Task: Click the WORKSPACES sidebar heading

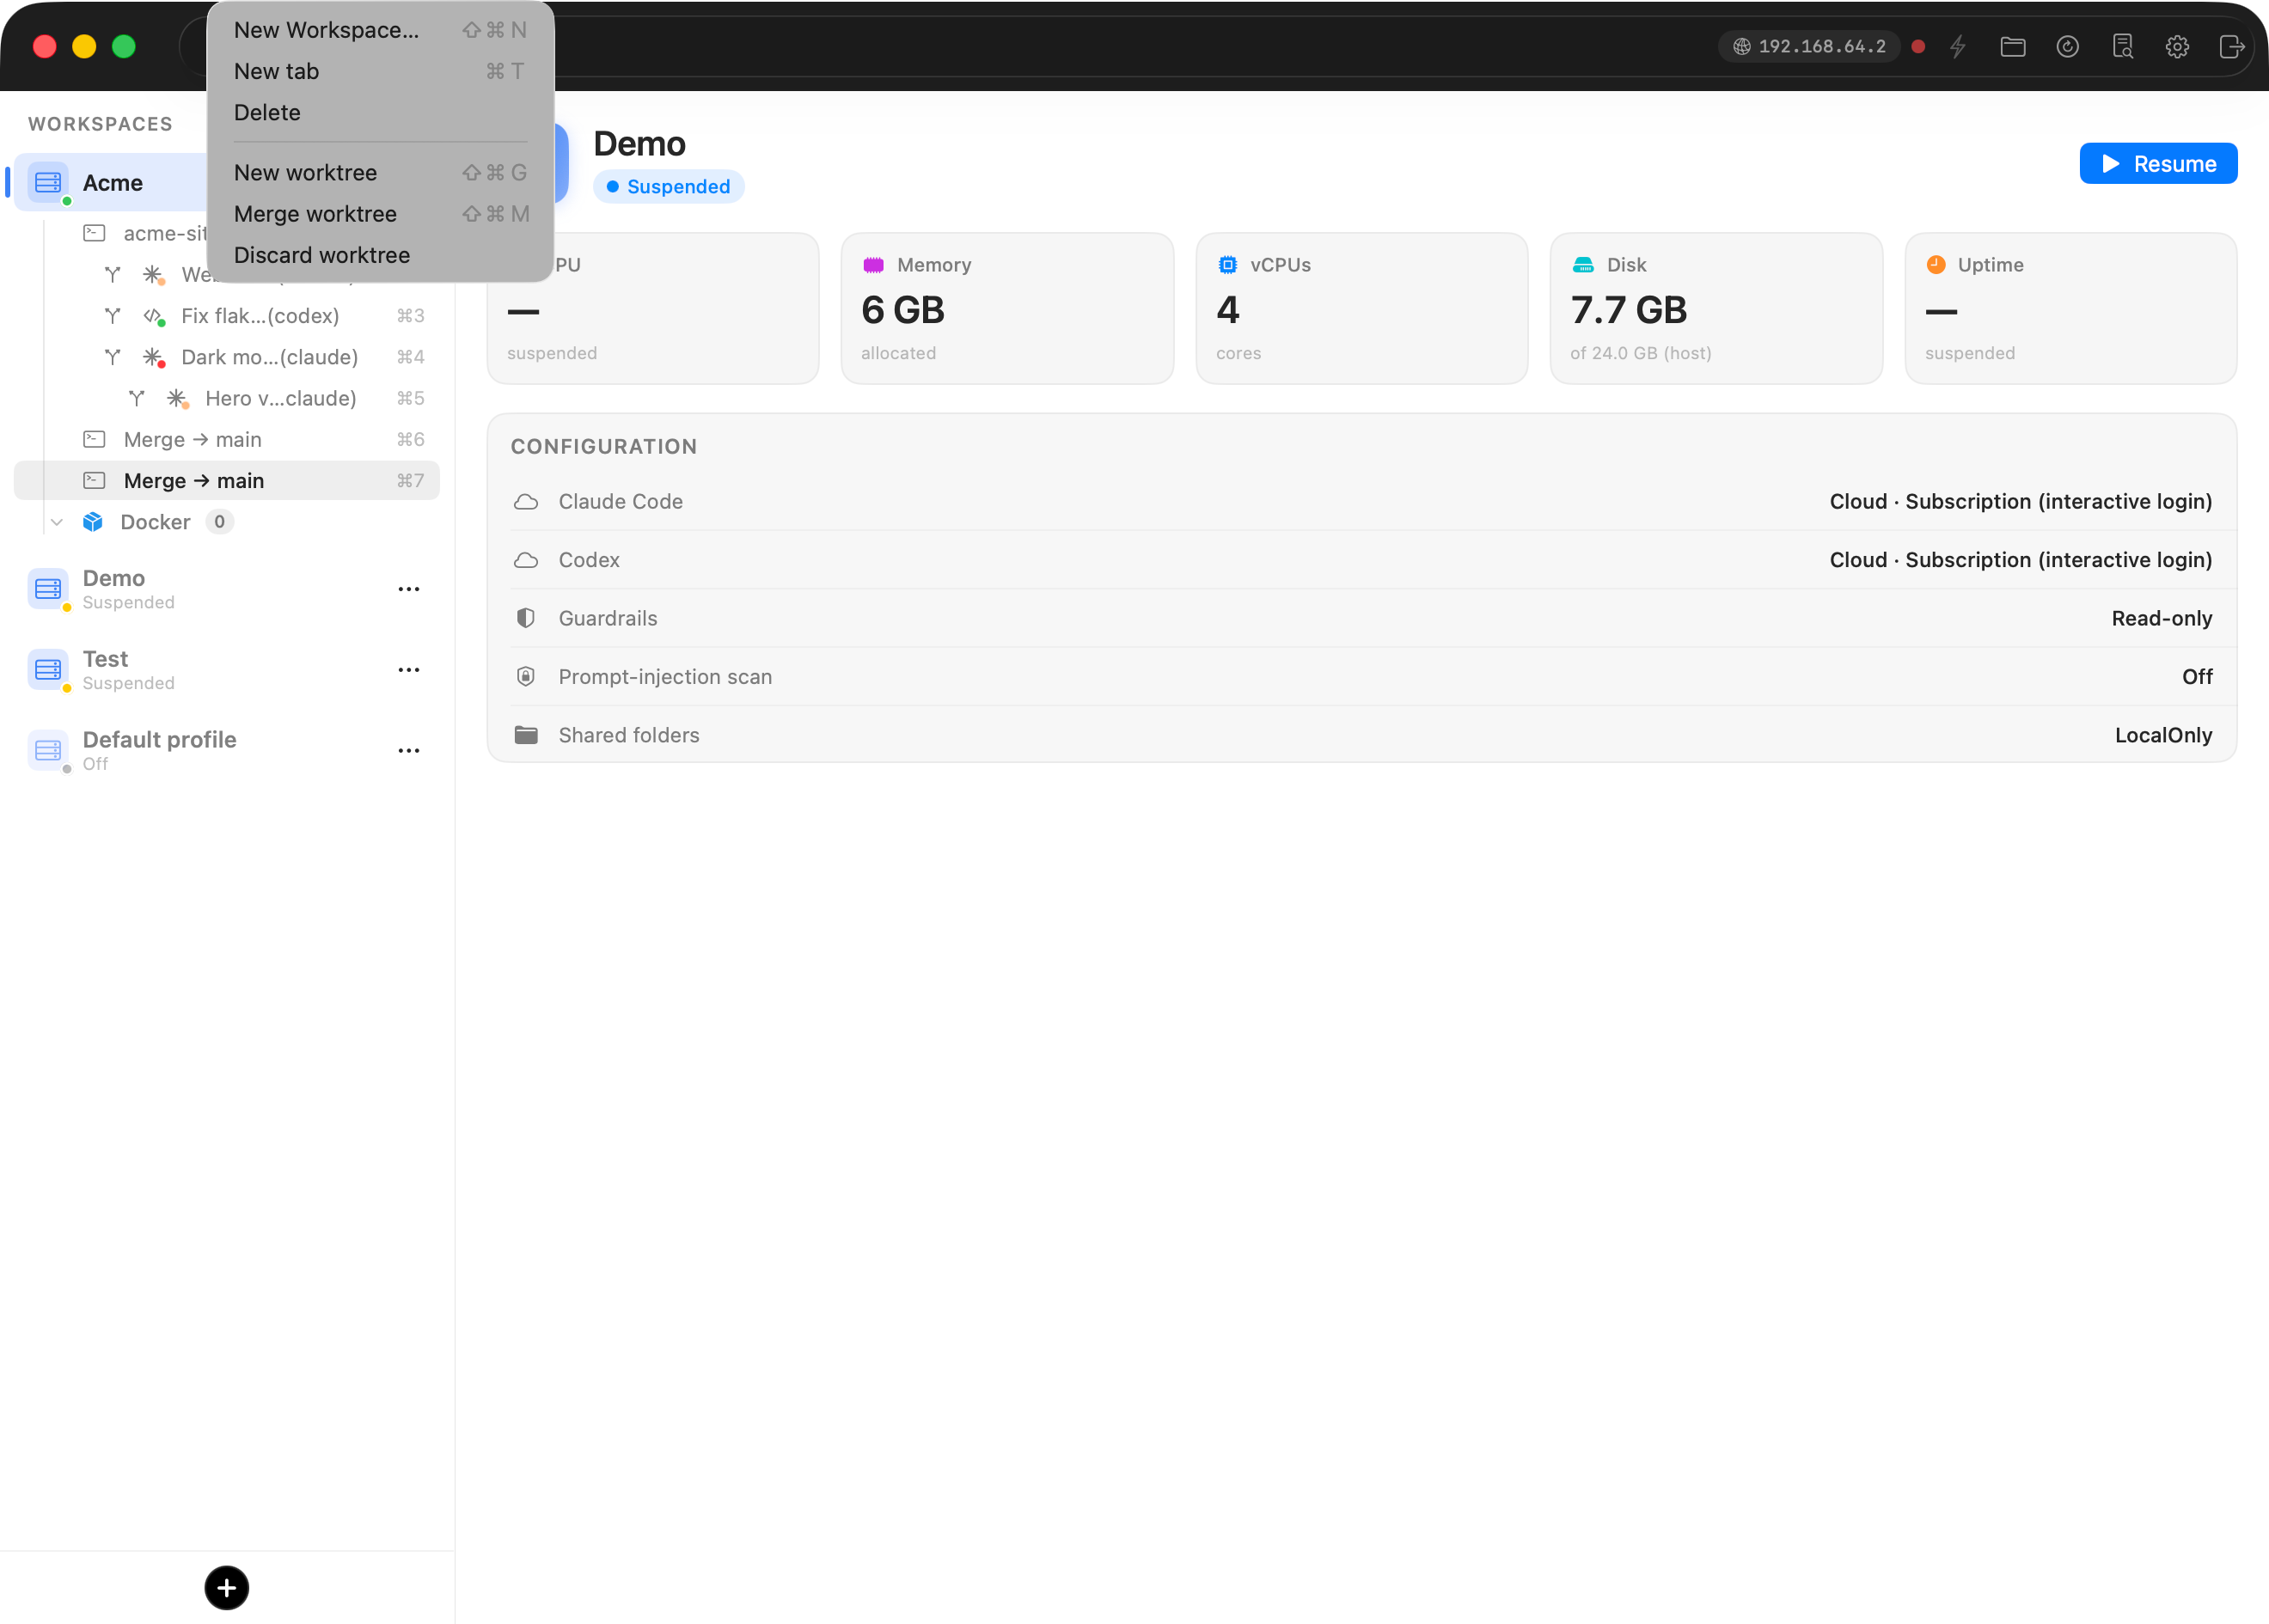Action: click(x=100, y=124)
